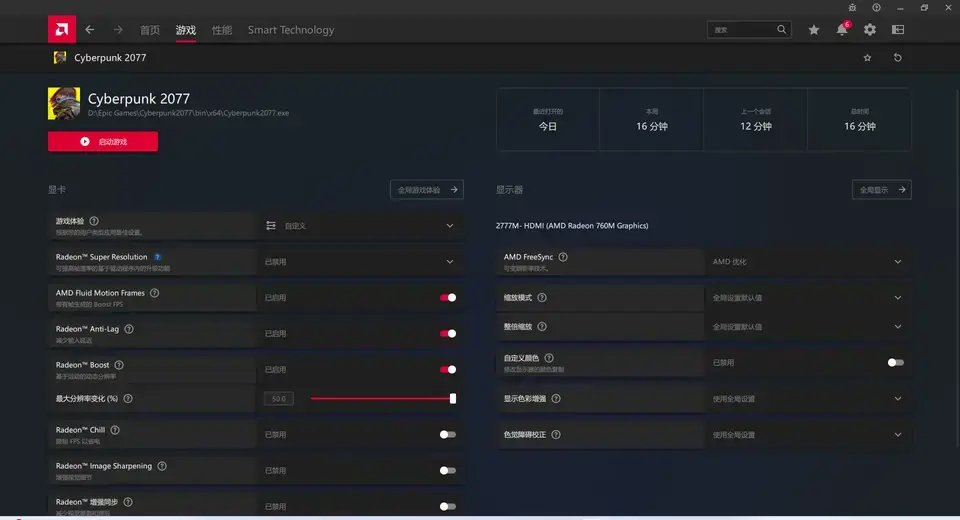
Task: Reset Cyberpunk 2077 profile with reset icon
Action: tap(898, 58)
